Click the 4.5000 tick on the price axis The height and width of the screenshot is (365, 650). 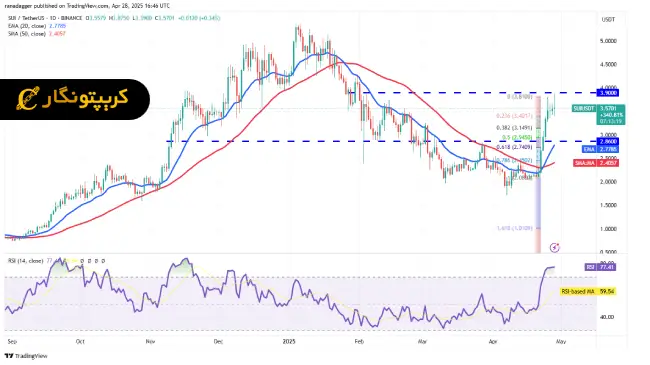(x=609, y=64)
